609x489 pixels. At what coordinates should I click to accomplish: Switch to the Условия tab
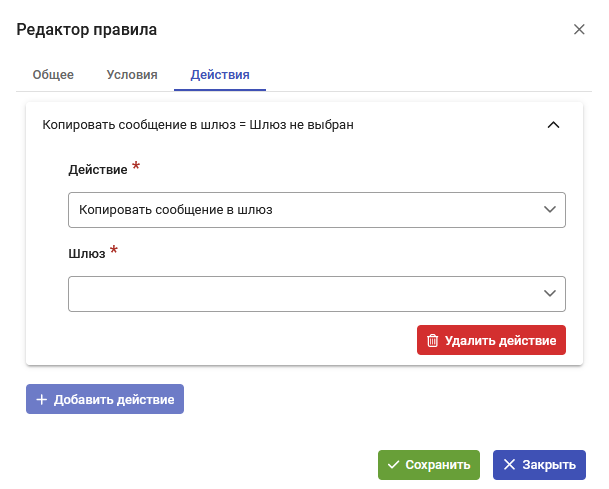coord(132,75)
